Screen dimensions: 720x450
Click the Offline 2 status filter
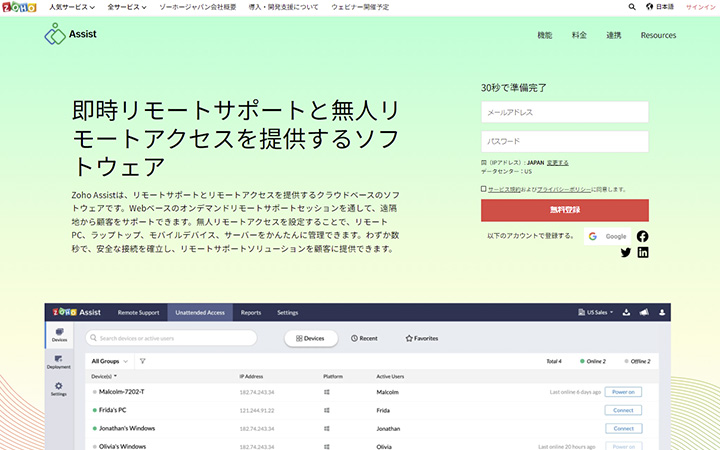pyautogui.click(x=637, y=361)
